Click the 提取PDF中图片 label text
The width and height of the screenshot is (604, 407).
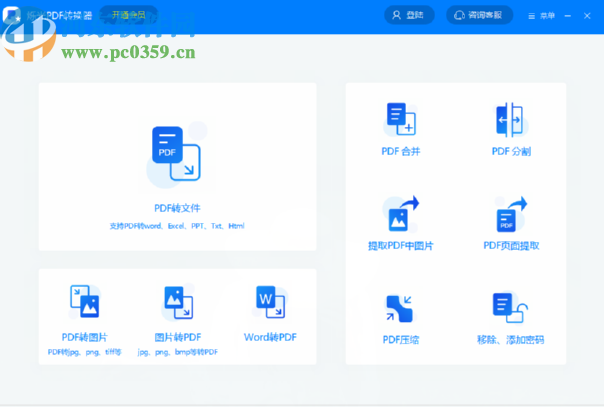point(401,246)
